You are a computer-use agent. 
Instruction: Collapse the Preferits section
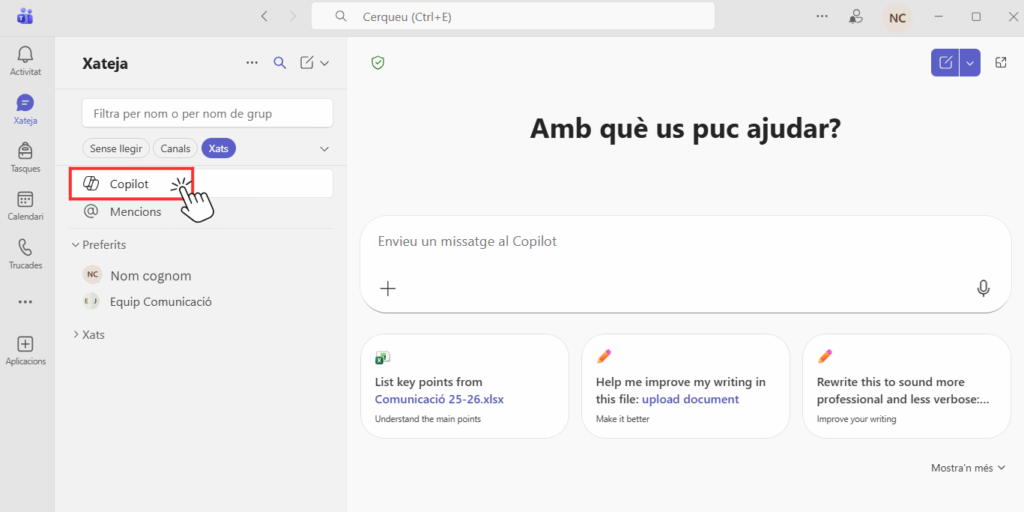[x=76, y=244]
